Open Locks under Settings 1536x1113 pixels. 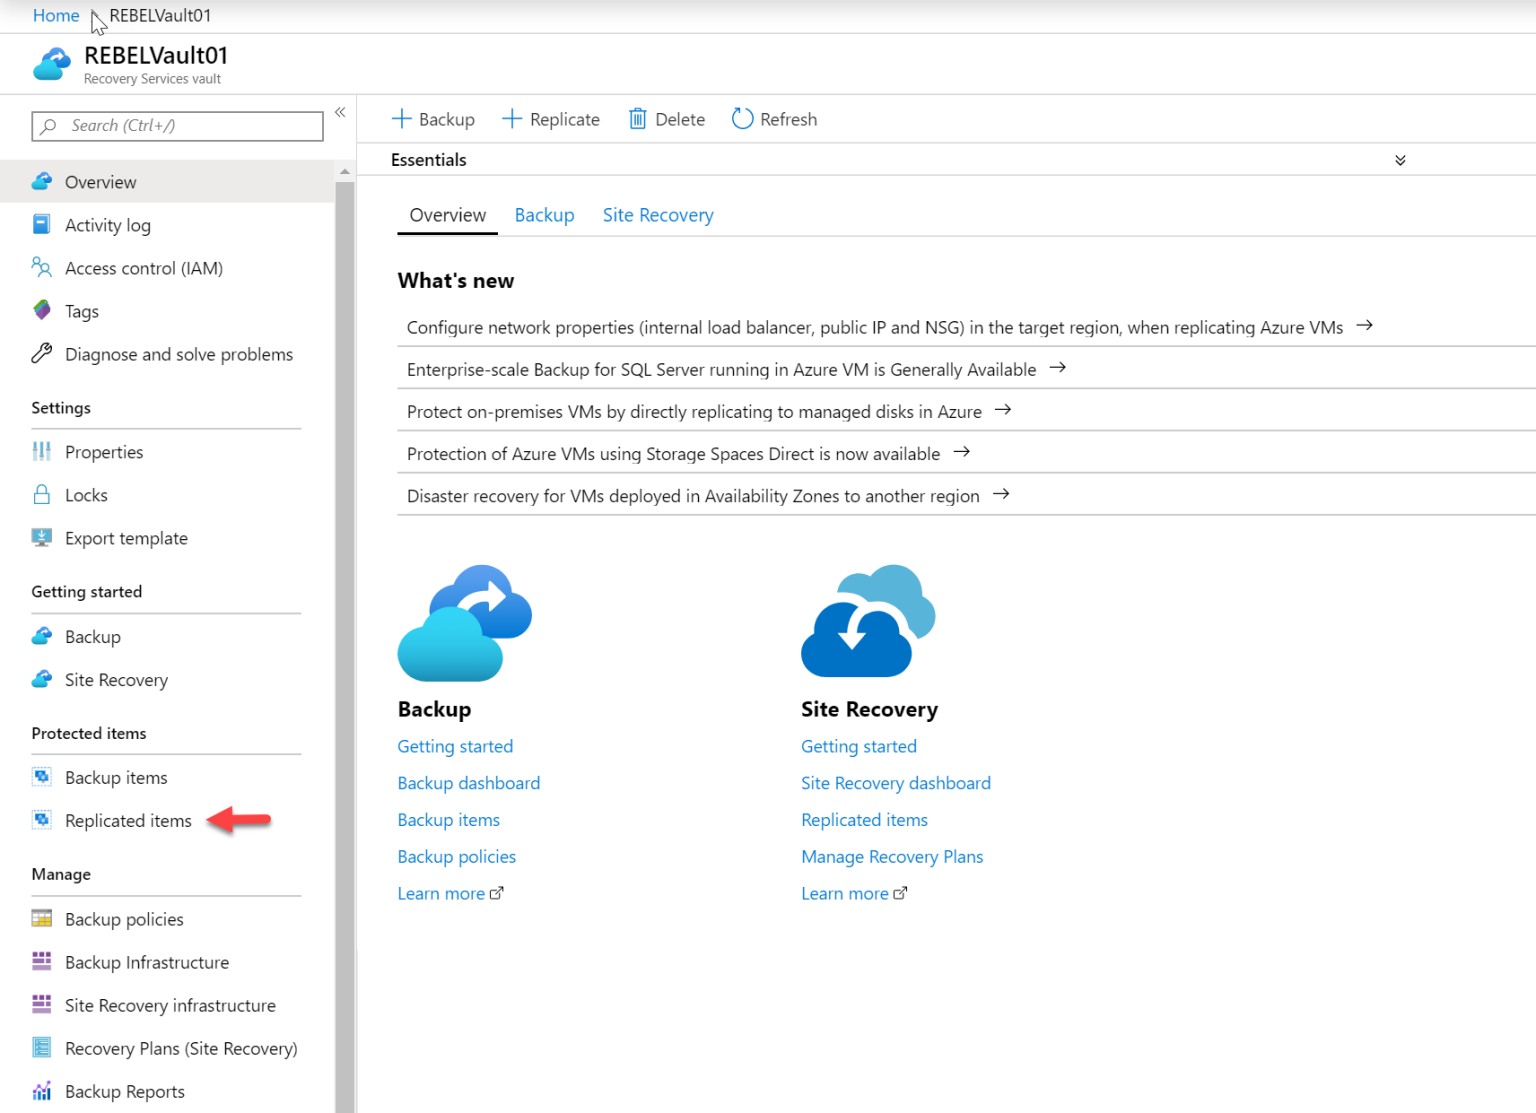coord(86,495)
